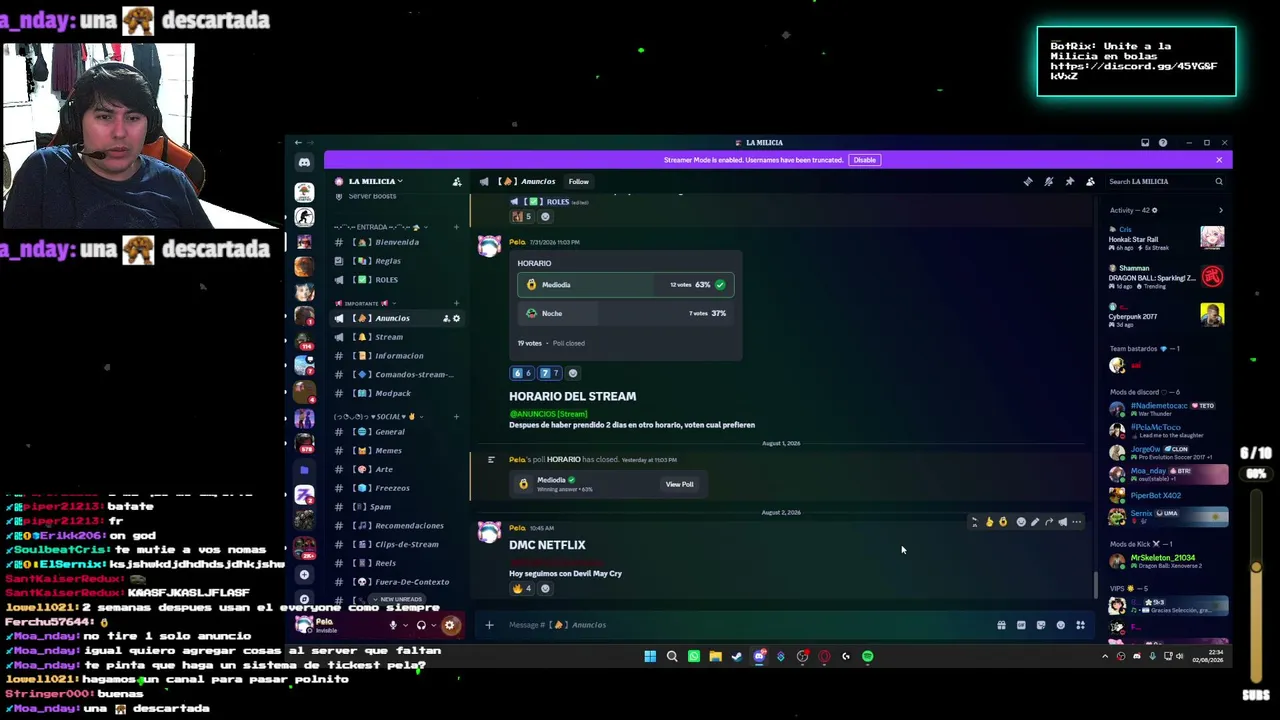Screen dimensions: 1280x720
Task: Focus the Search LA MILICIA field
Action: pyautogui.click(x=1165, y=181)
